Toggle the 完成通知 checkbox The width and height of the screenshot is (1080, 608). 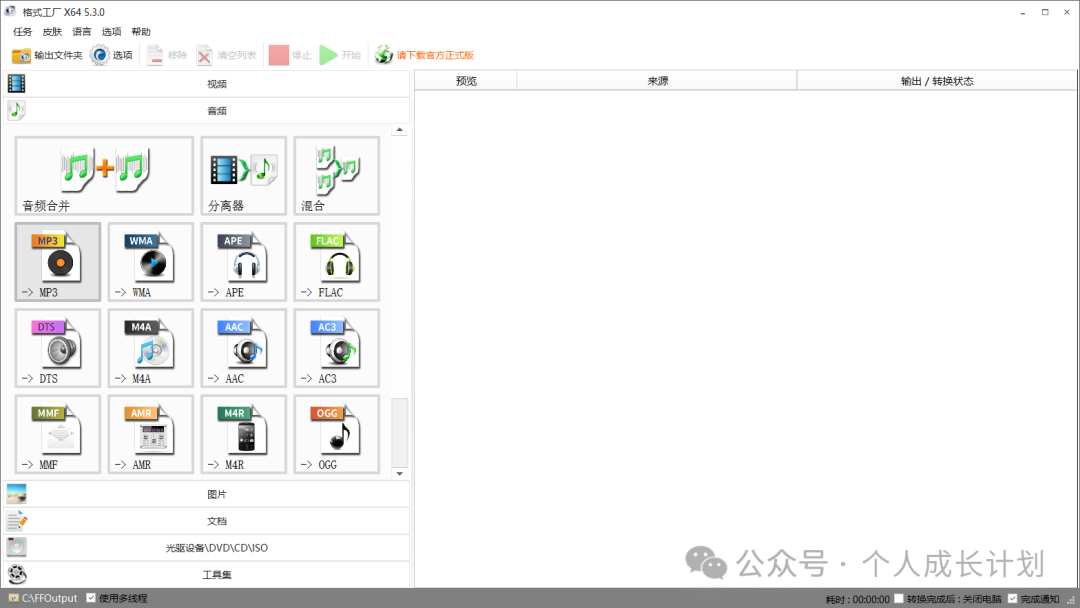pyautogui.click(x=1012, y=598)
